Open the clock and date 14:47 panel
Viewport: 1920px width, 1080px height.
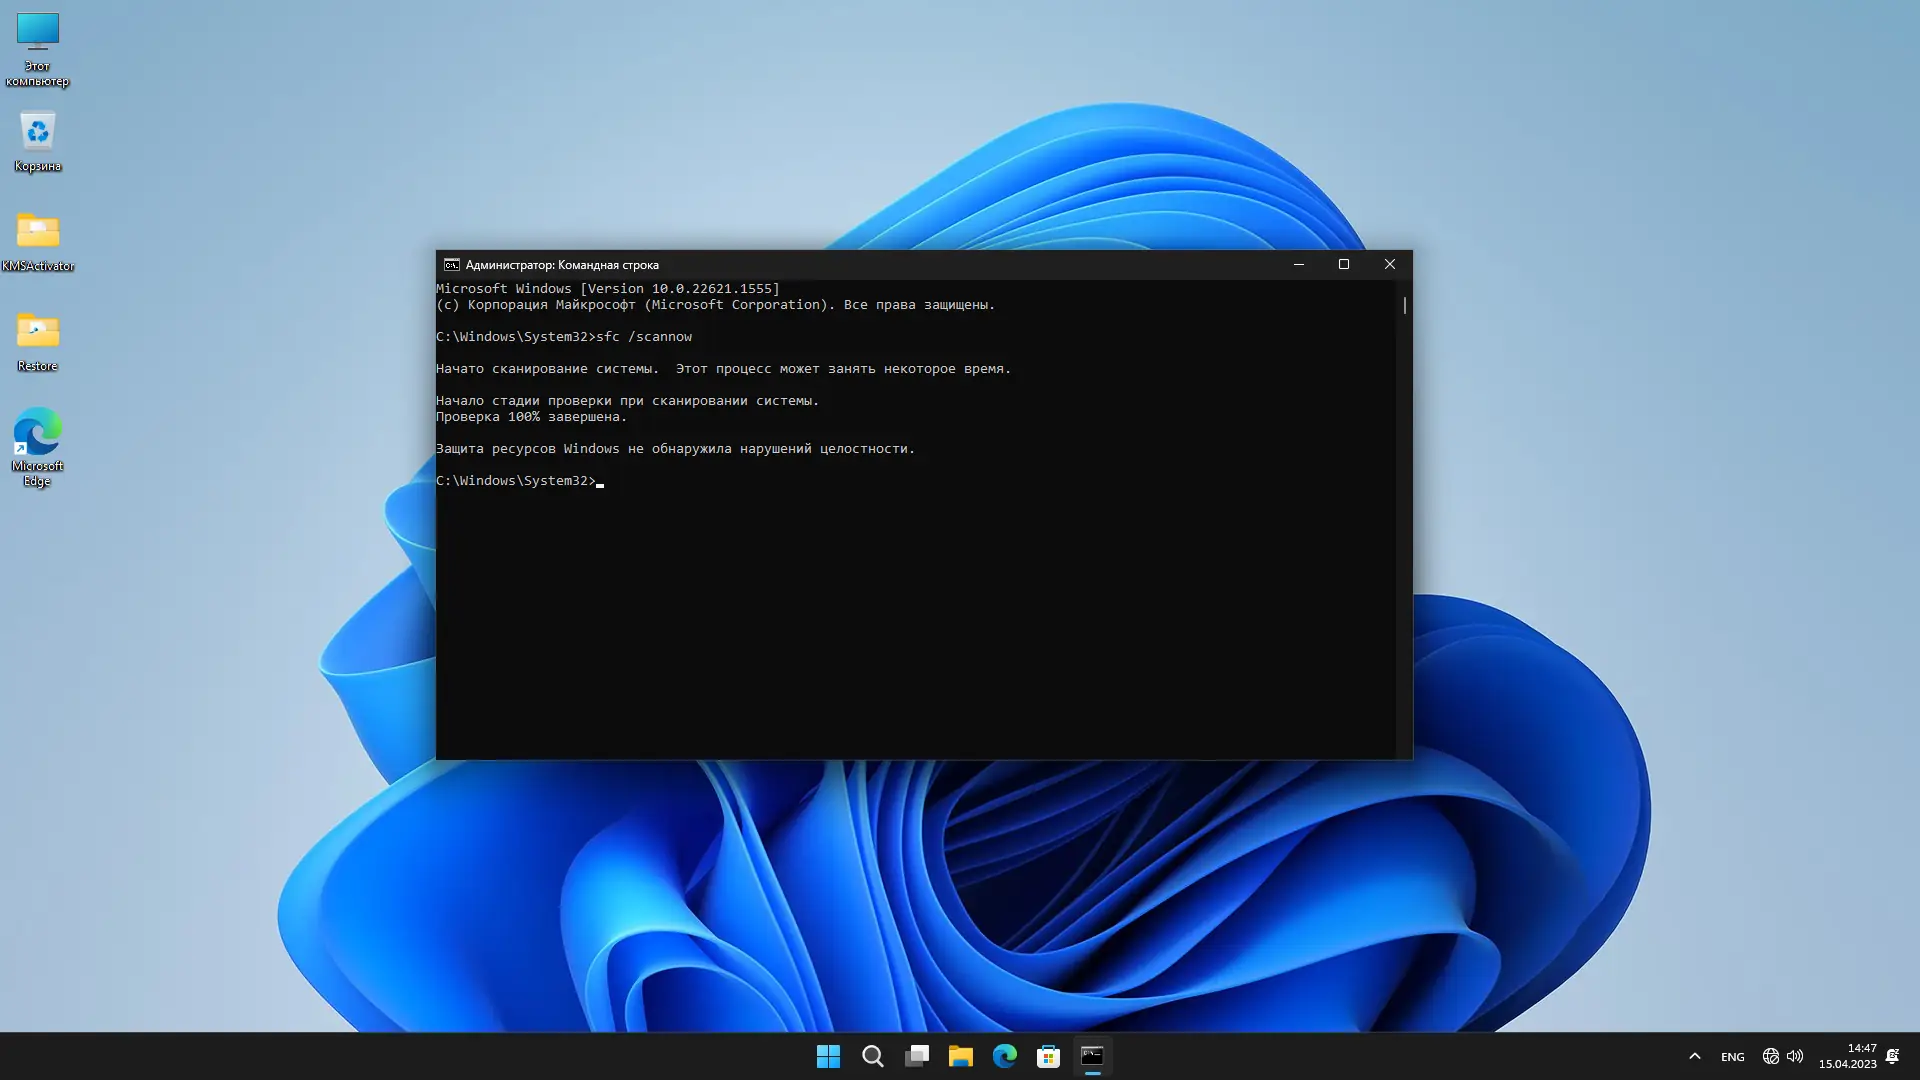point(1847,1056)
